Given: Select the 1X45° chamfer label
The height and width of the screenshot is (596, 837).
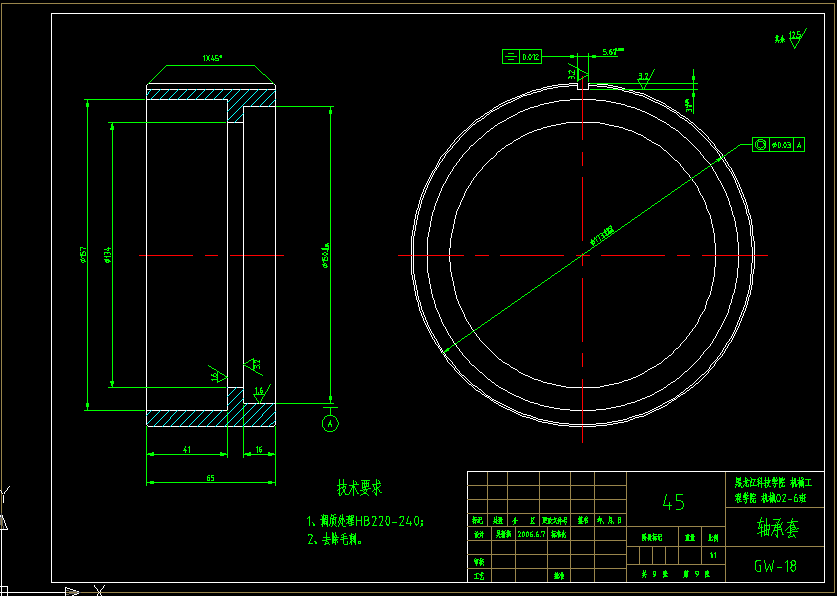Looking at the screenshot, I should click(211, 58).
